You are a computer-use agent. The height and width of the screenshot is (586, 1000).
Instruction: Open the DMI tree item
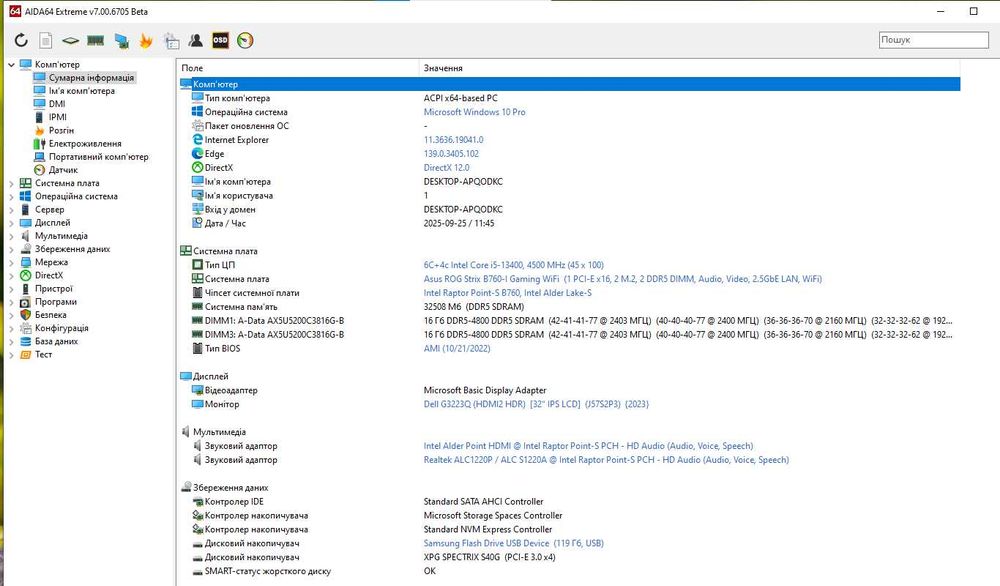[x=57, y=104]
